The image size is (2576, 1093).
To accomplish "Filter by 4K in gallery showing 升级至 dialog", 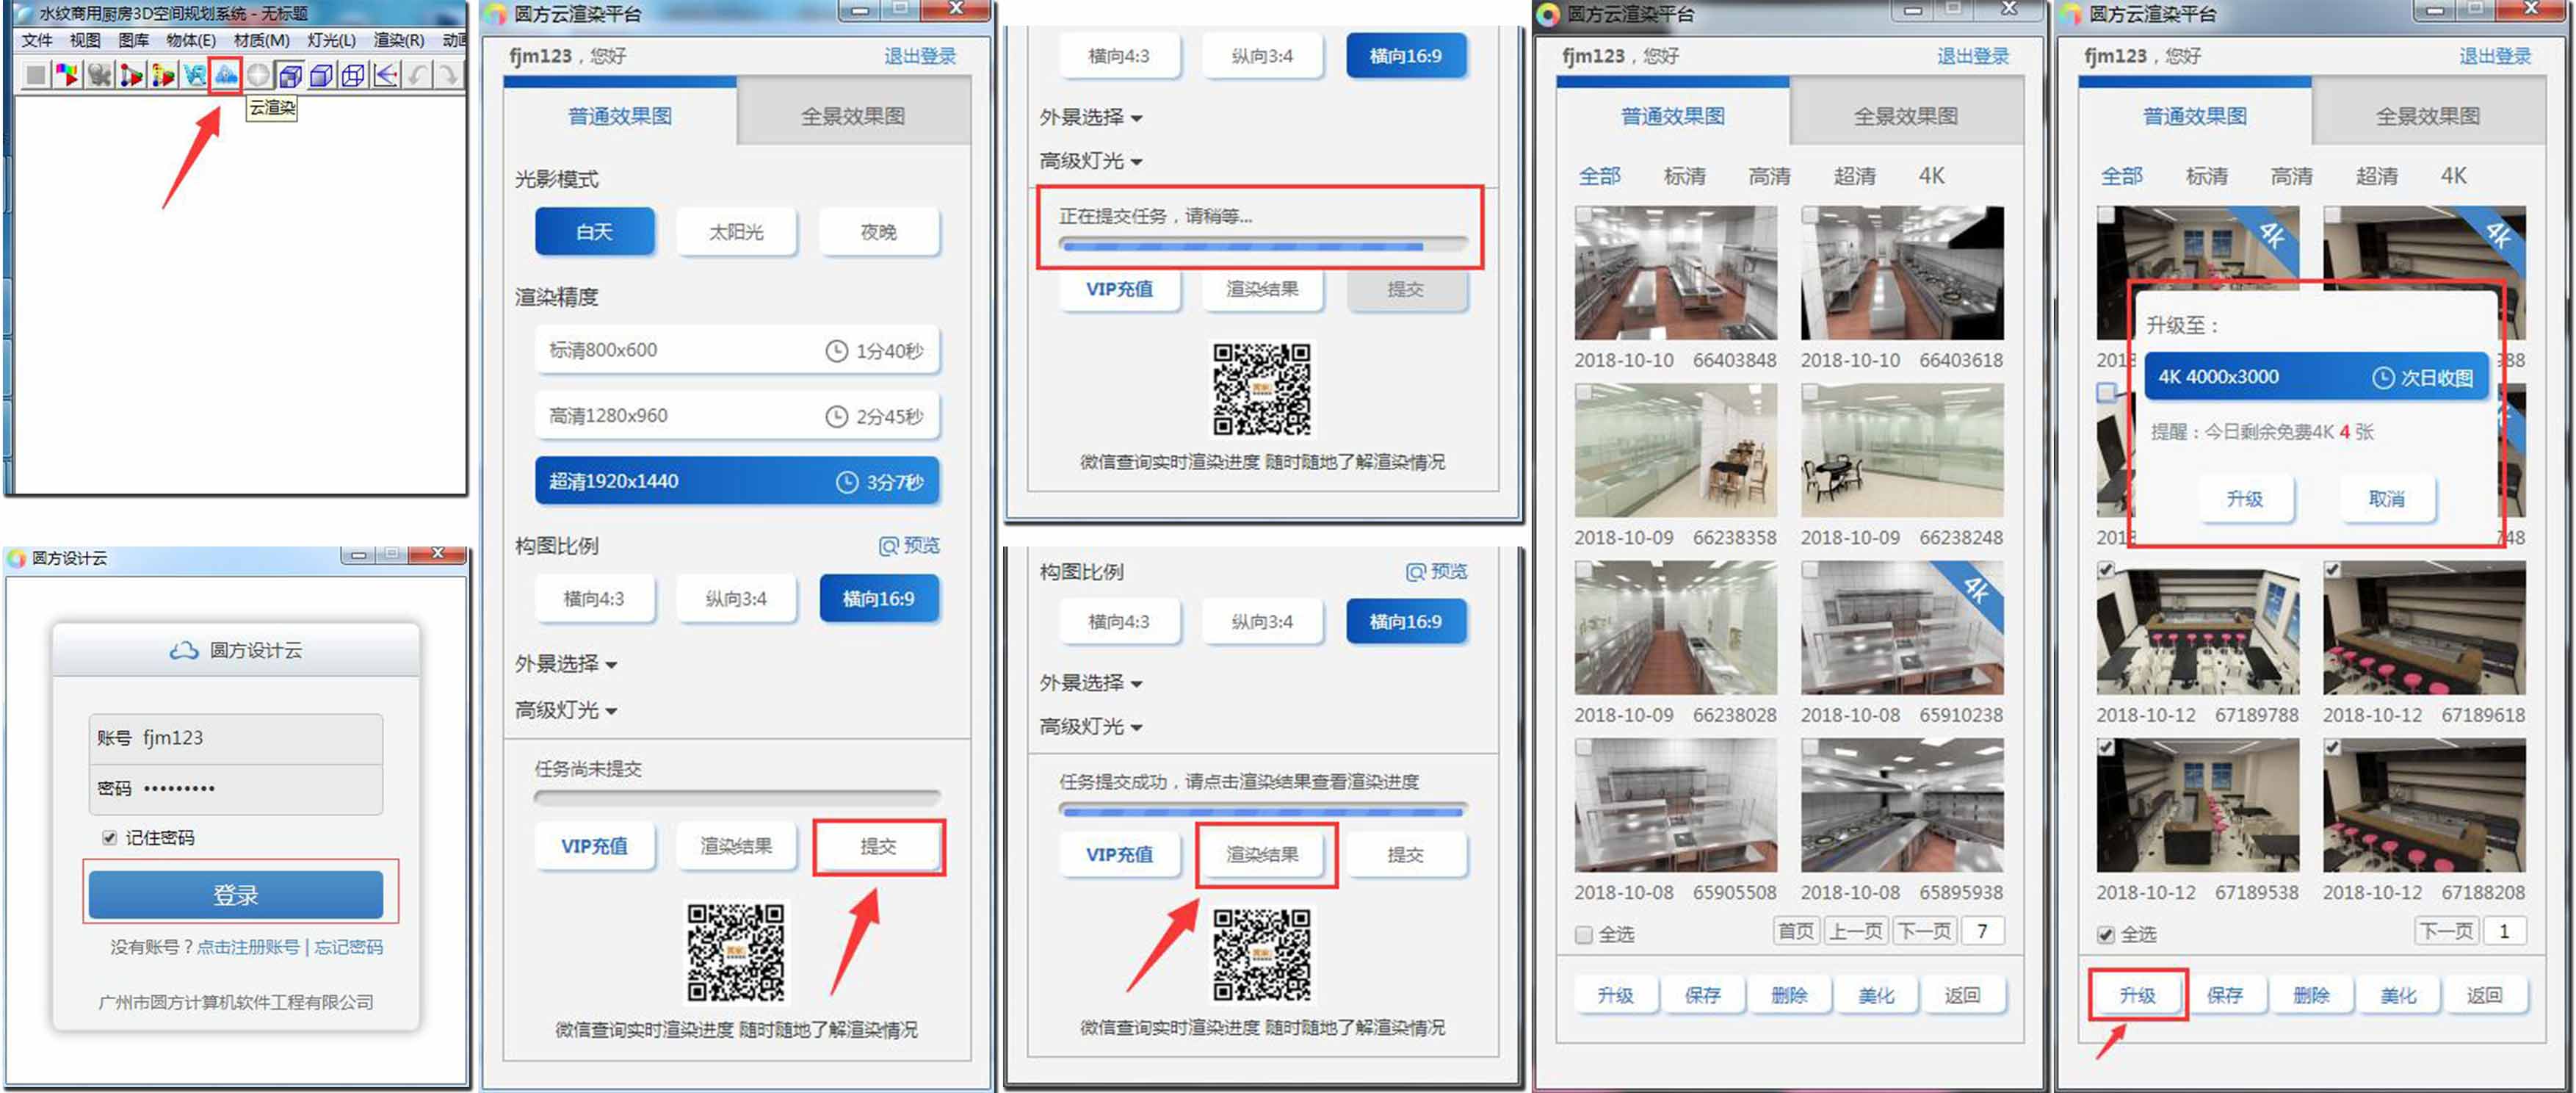I will (2453, 176).
